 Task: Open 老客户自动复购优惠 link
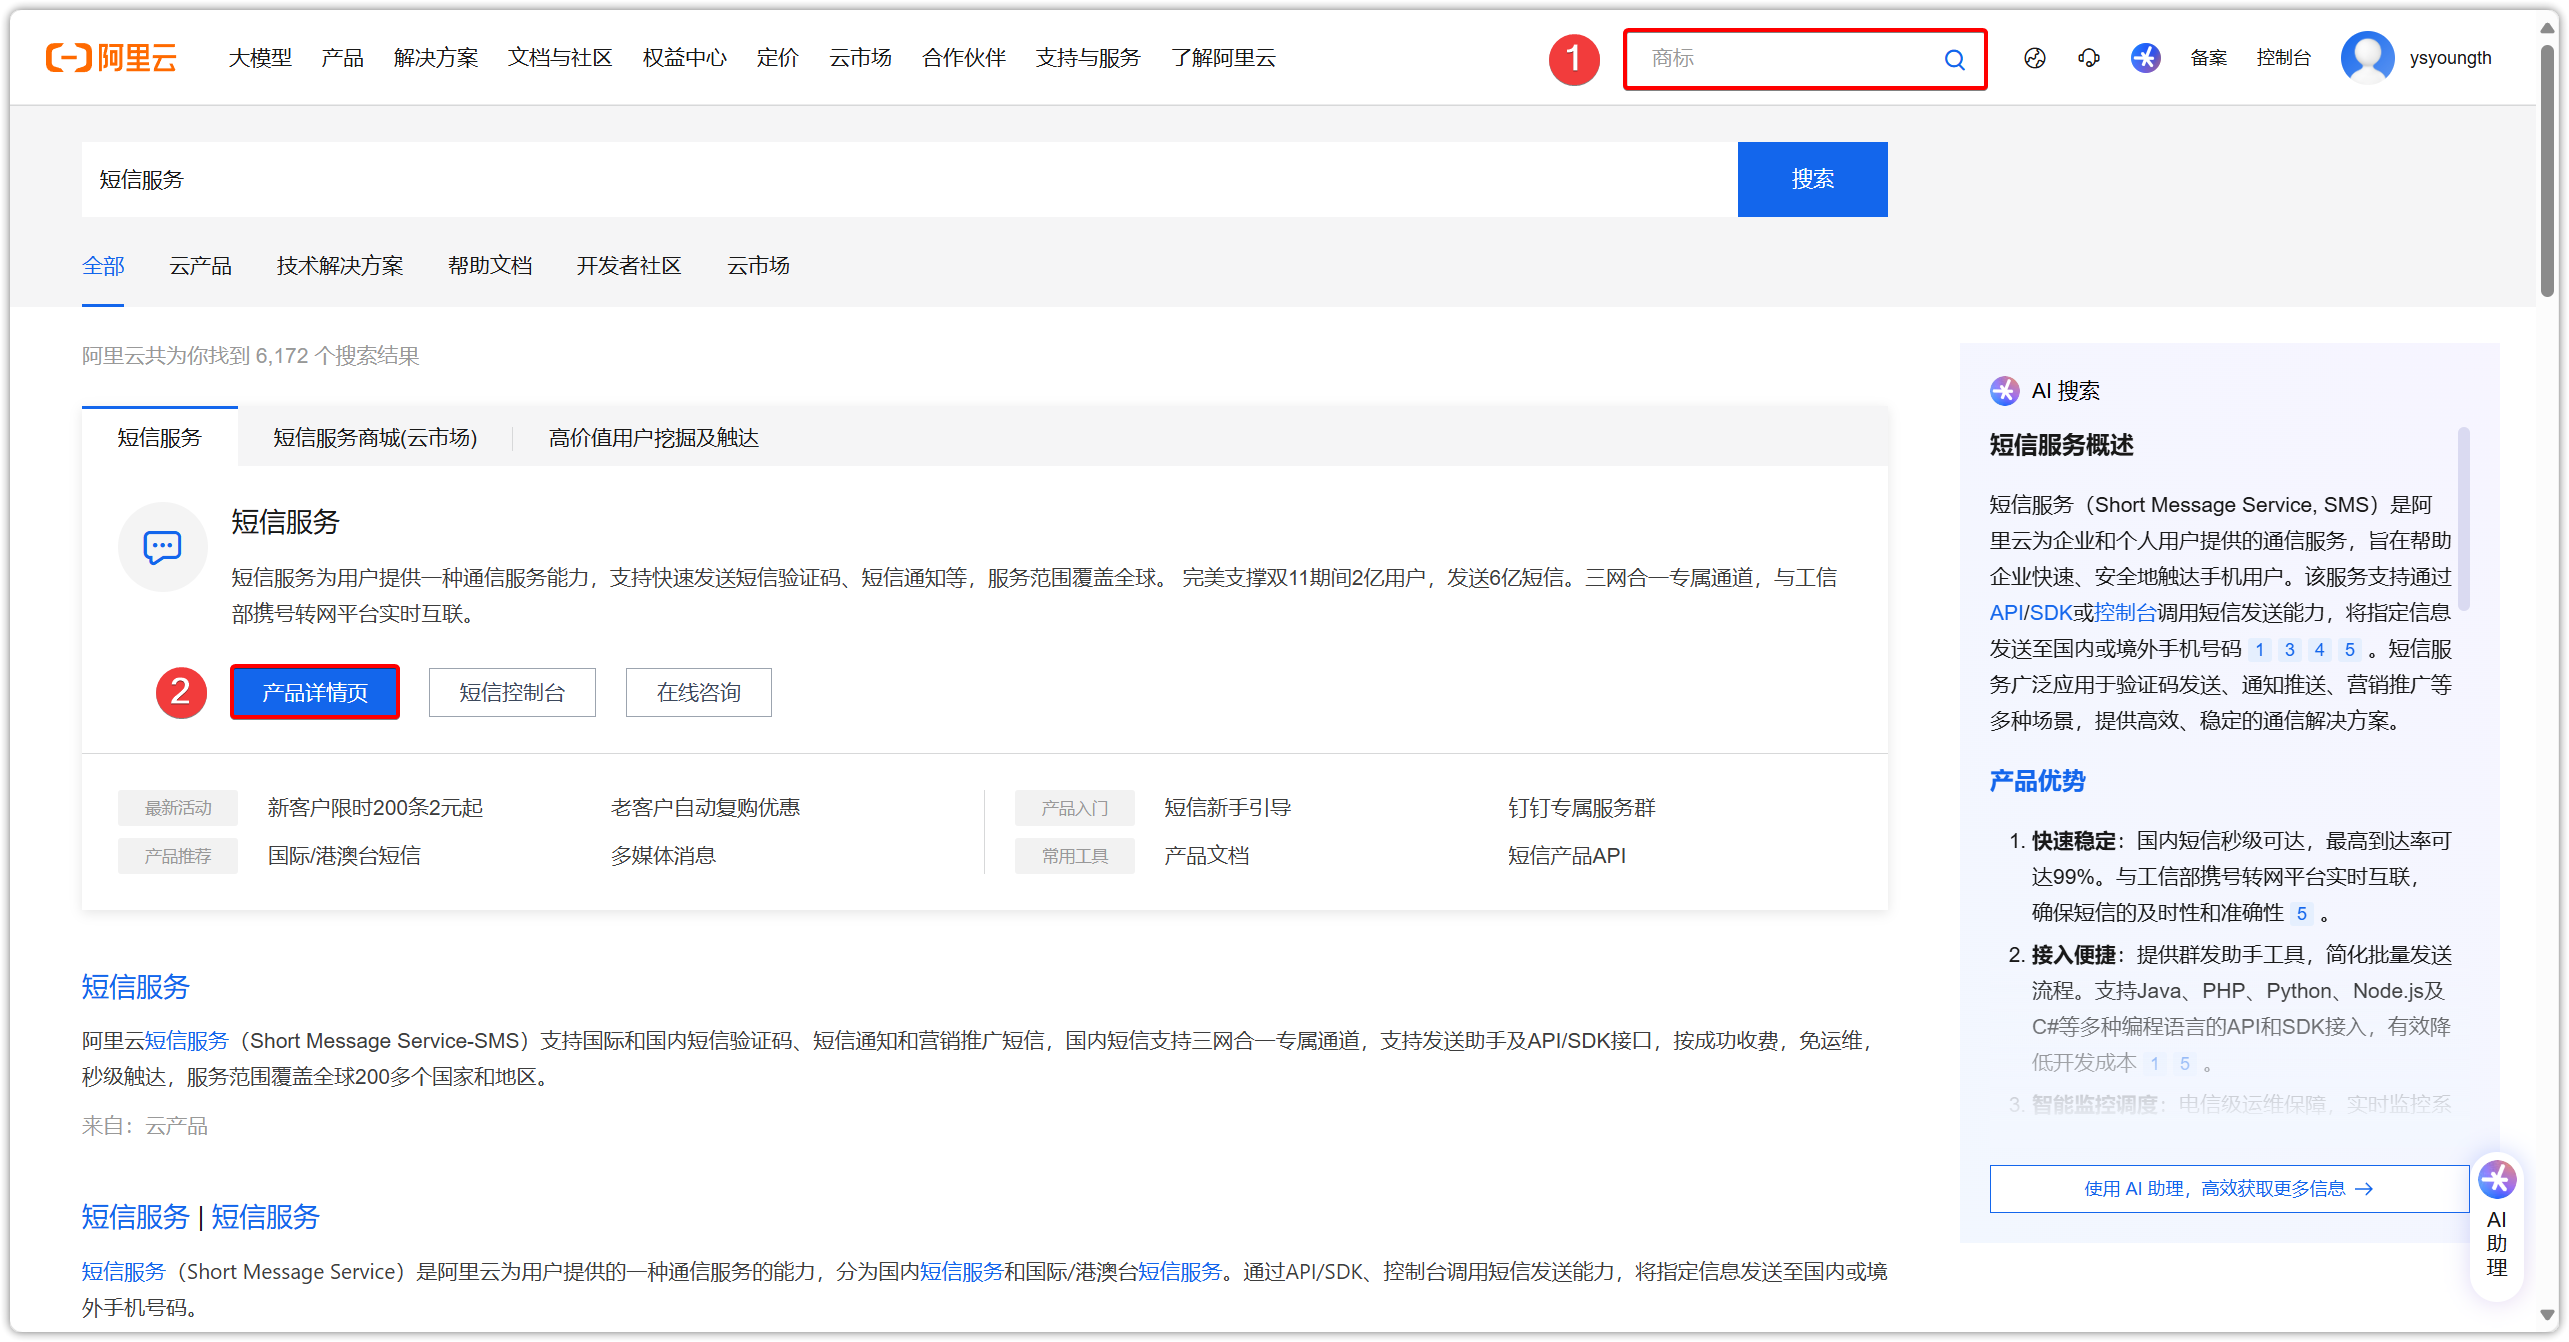click(705, 808)
